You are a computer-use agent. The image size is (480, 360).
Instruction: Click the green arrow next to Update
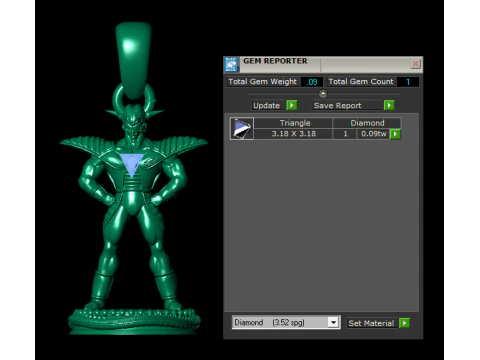pyautogui.click(x=292, y=105)
